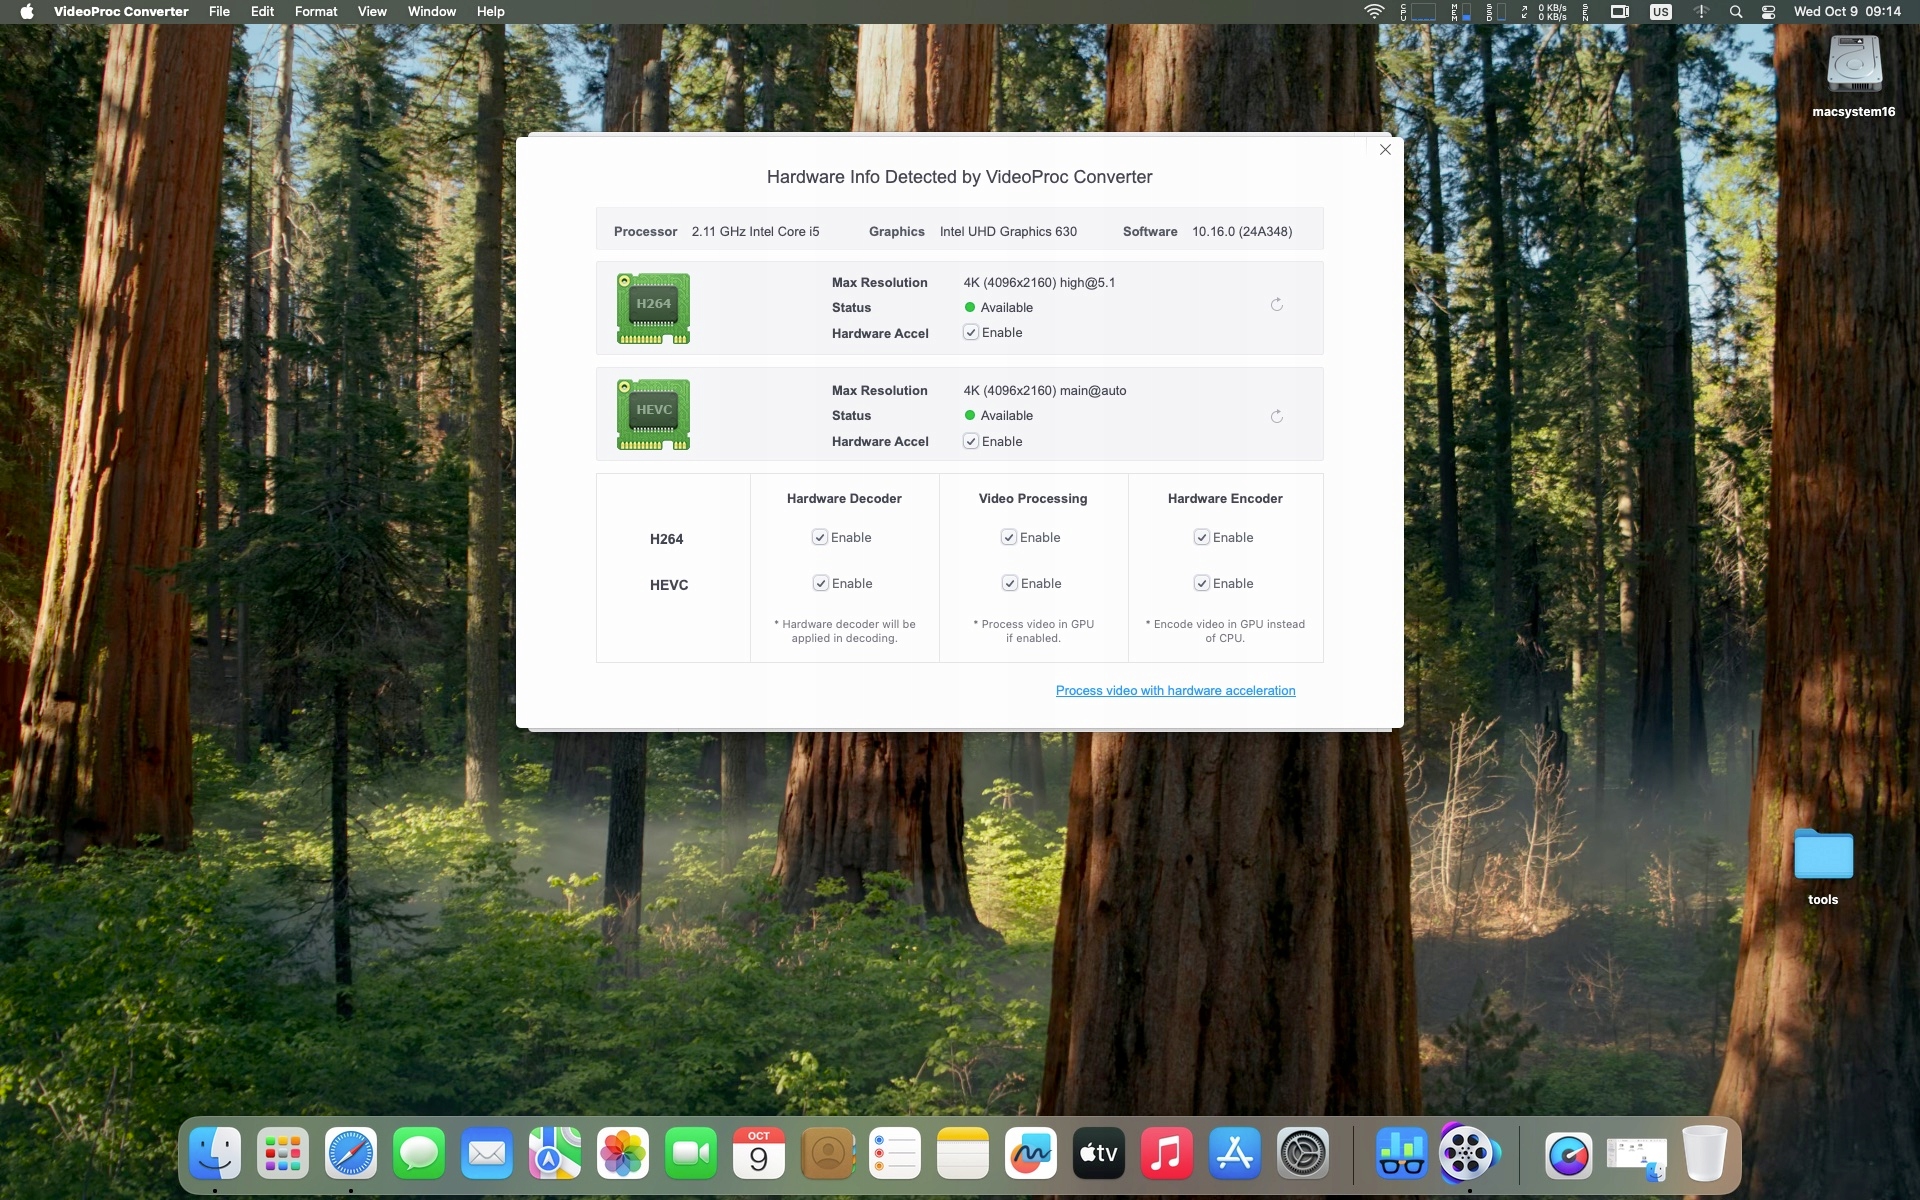Close the Hardware Info dialog
The width and height of the screenshot is (1920, 1200).
(1385, 150)
